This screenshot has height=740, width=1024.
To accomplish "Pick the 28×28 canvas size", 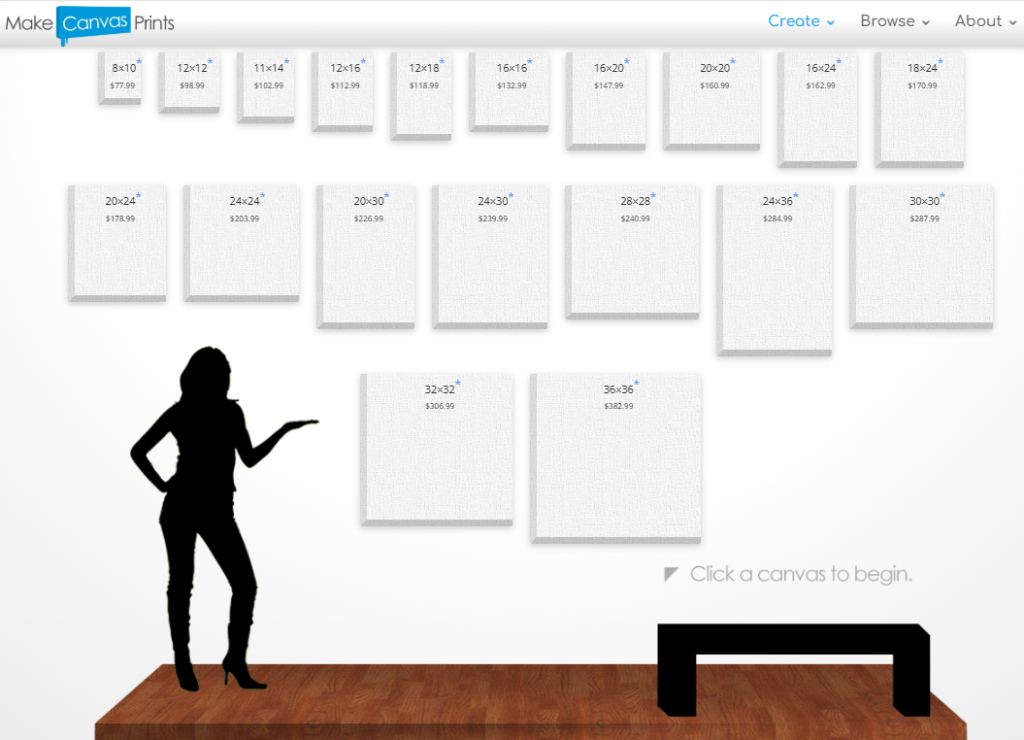I will [633, 251].
